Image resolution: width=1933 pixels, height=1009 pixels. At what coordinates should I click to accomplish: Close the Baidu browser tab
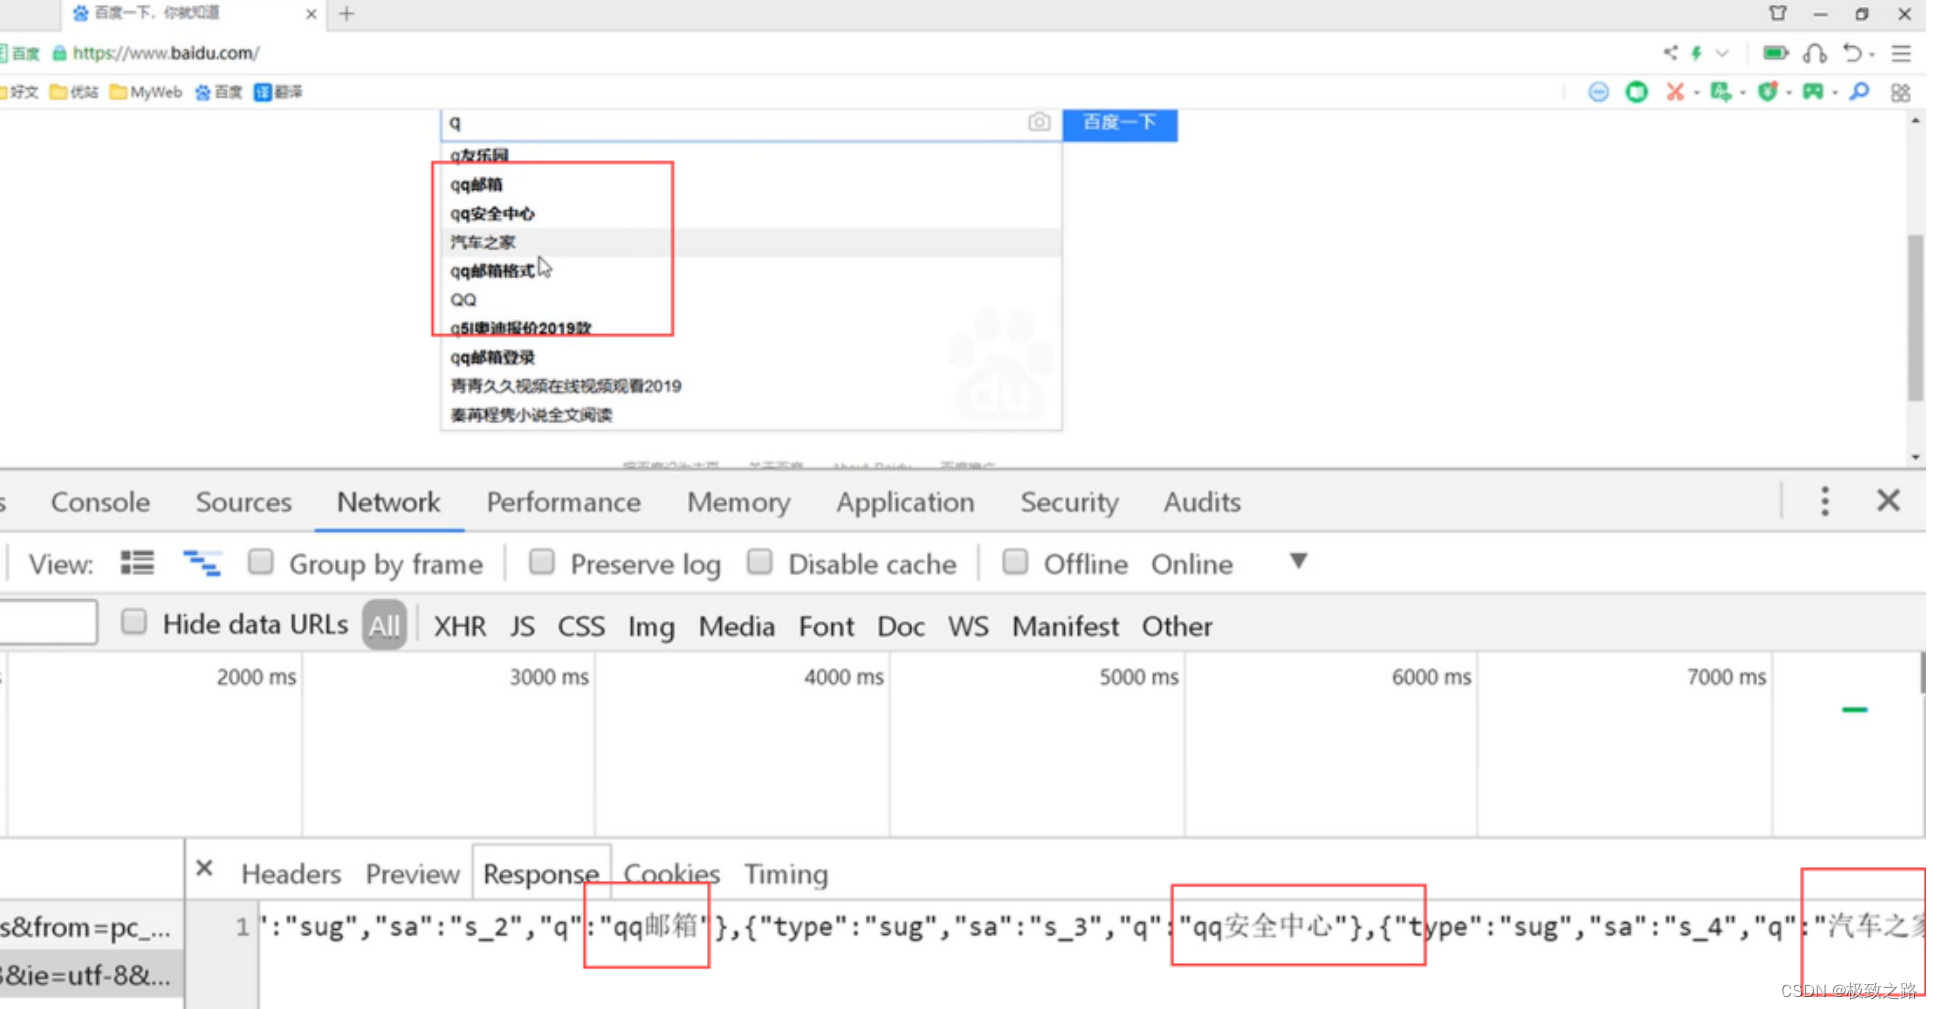311,14
